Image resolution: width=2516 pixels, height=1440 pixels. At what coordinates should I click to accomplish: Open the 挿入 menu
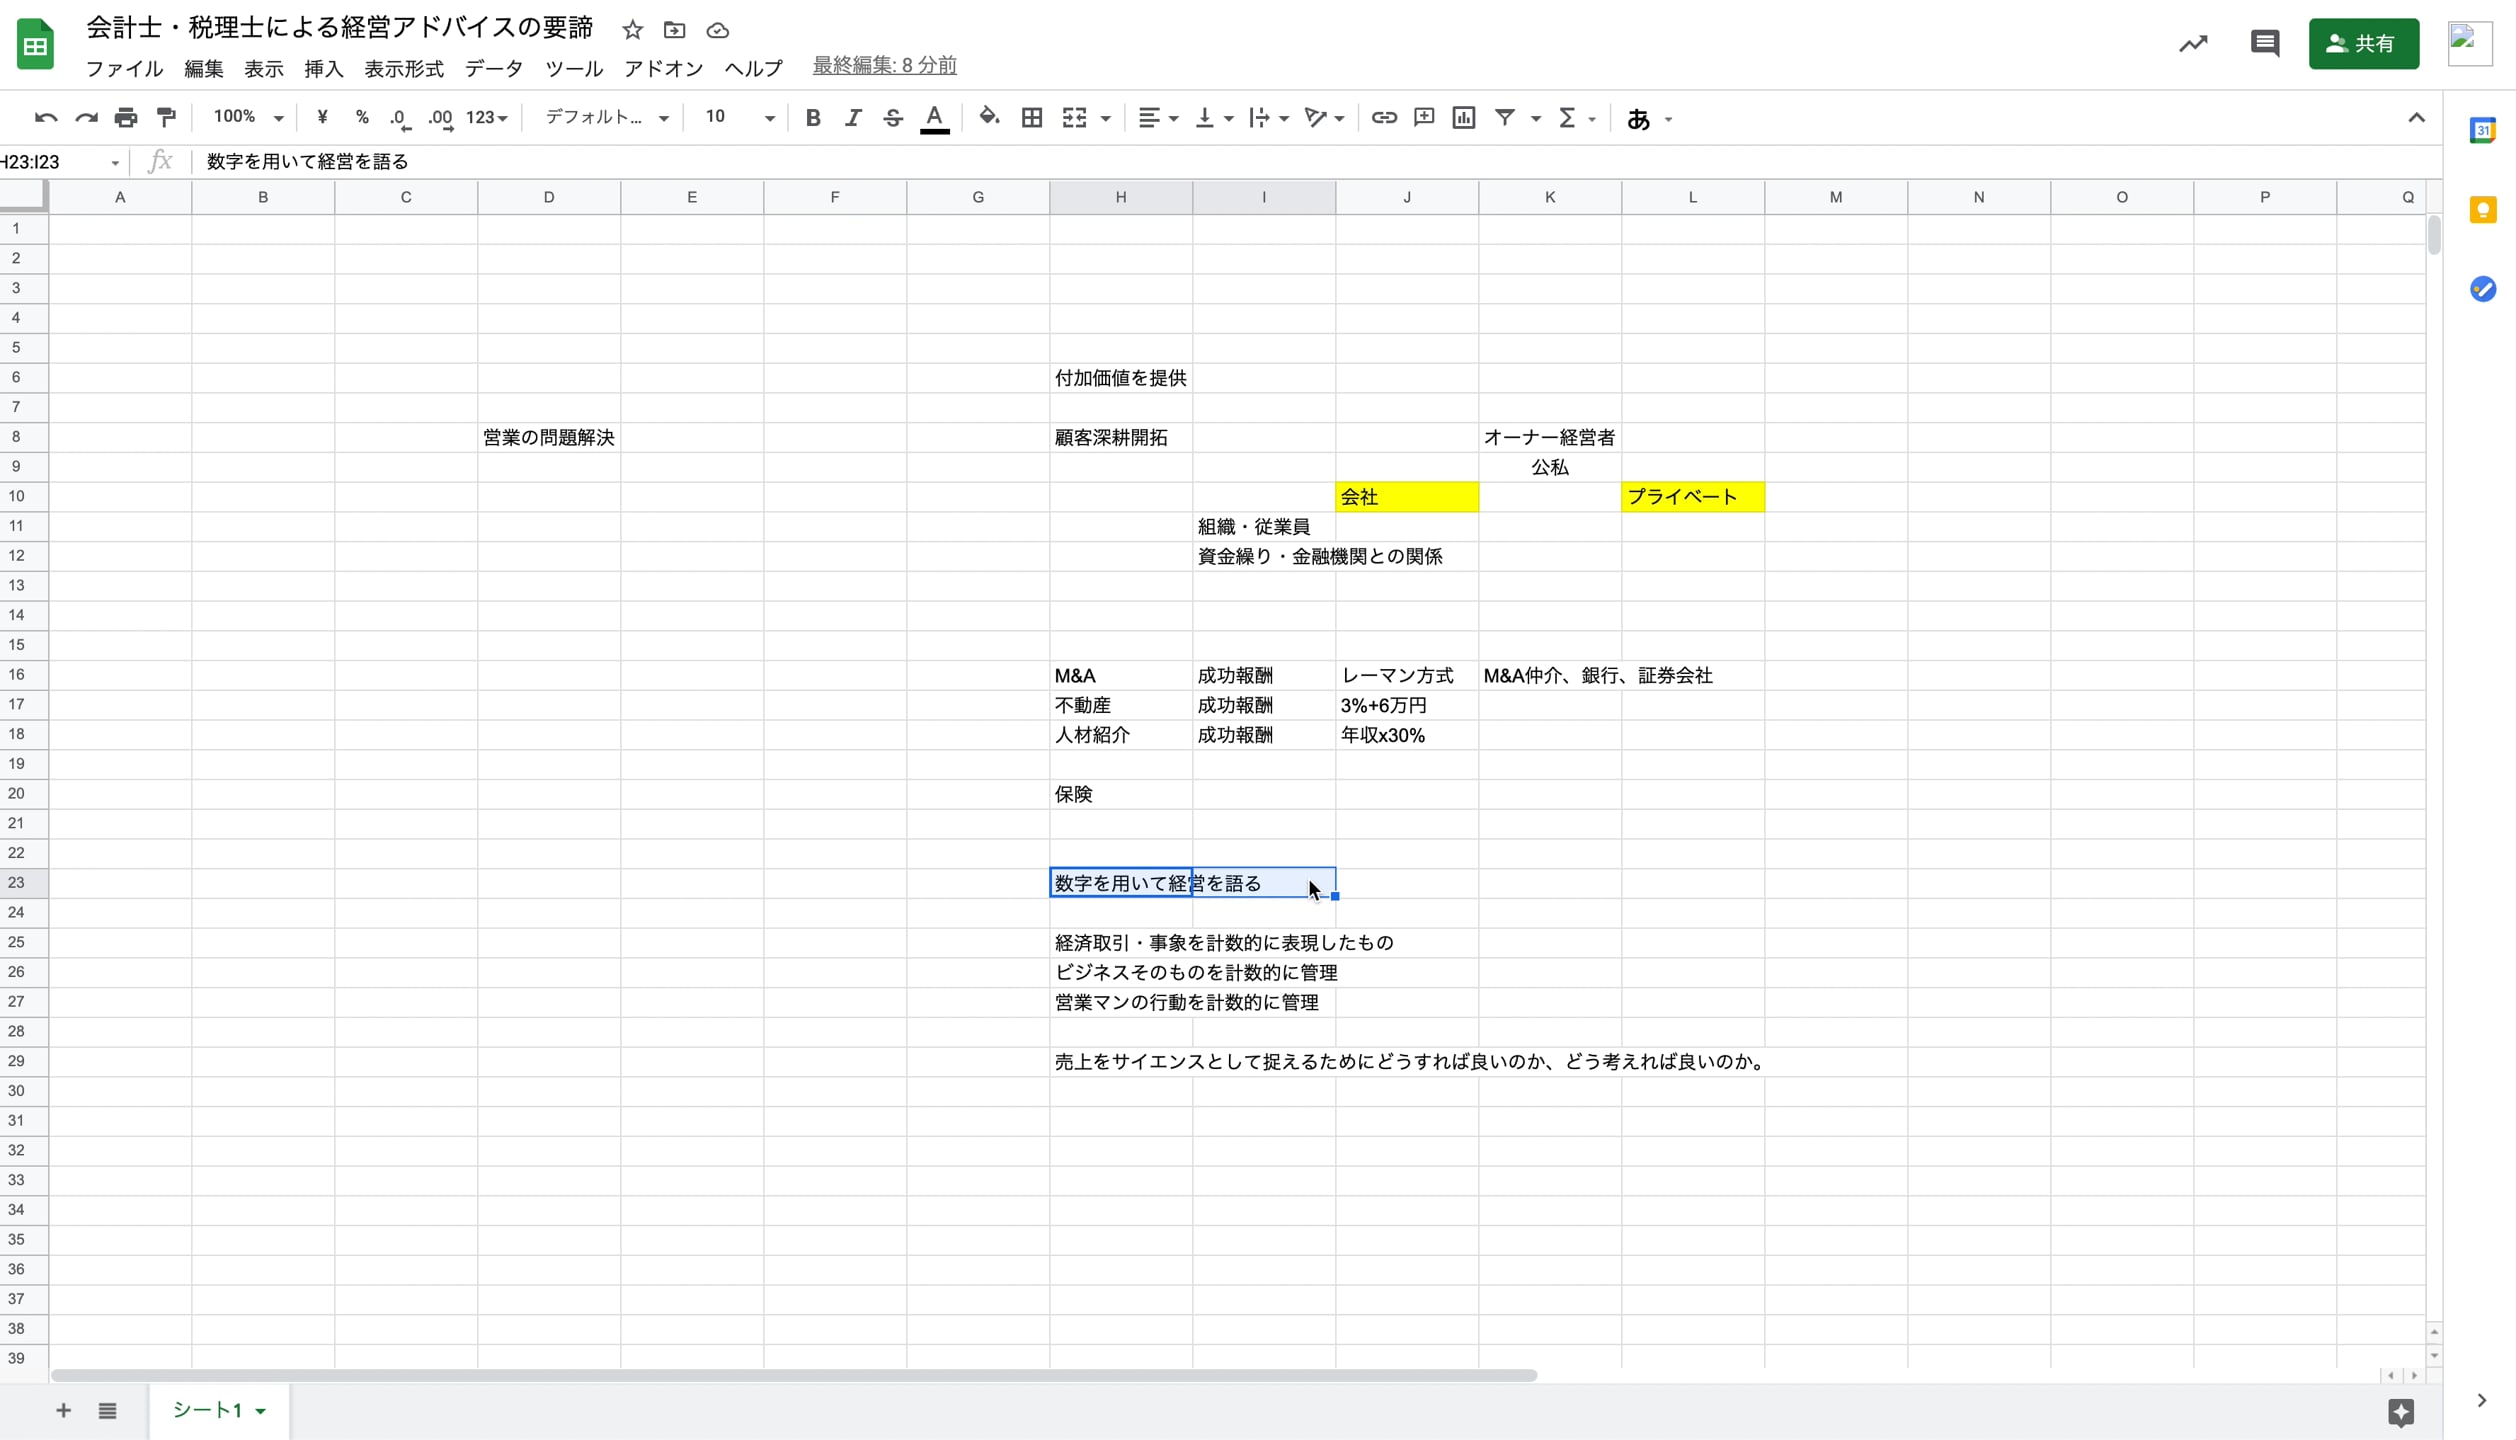point(322,69)
